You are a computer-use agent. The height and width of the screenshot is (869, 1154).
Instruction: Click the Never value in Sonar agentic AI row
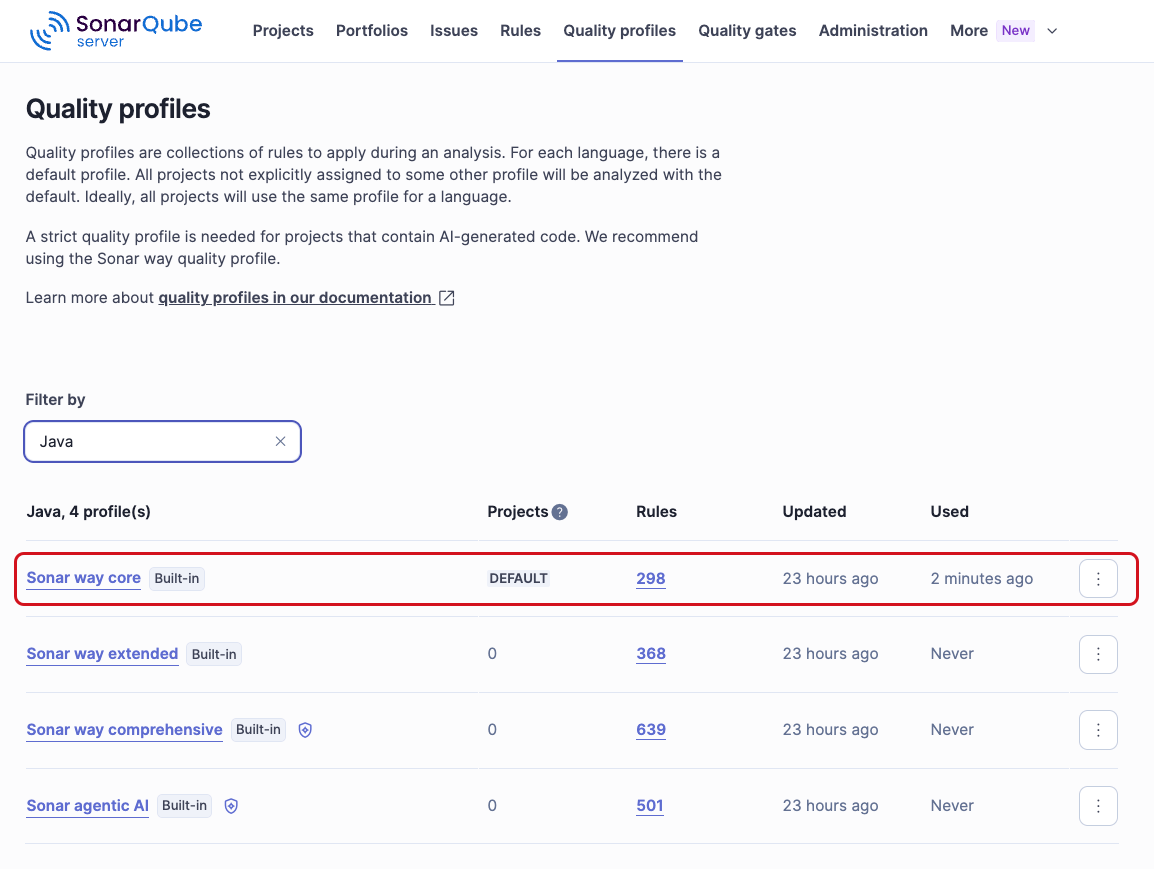point(952,806)
